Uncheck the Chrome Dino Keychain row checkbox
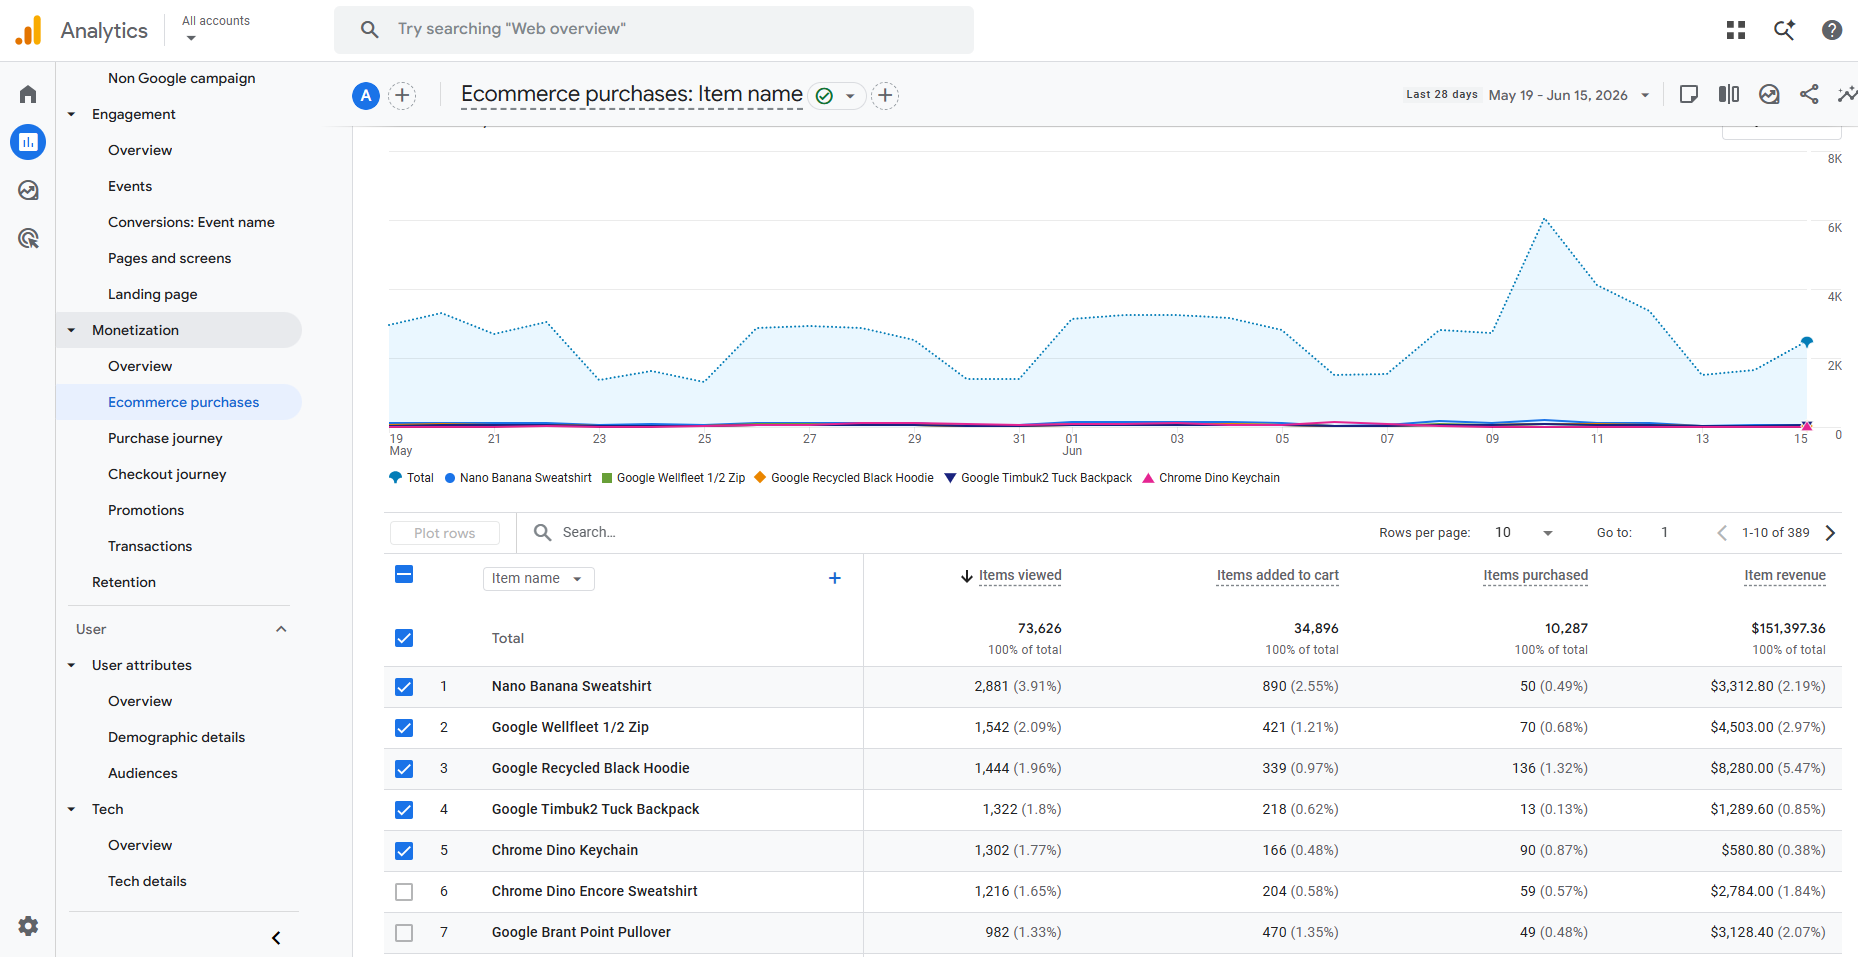1858x957 pixels. 404,851
